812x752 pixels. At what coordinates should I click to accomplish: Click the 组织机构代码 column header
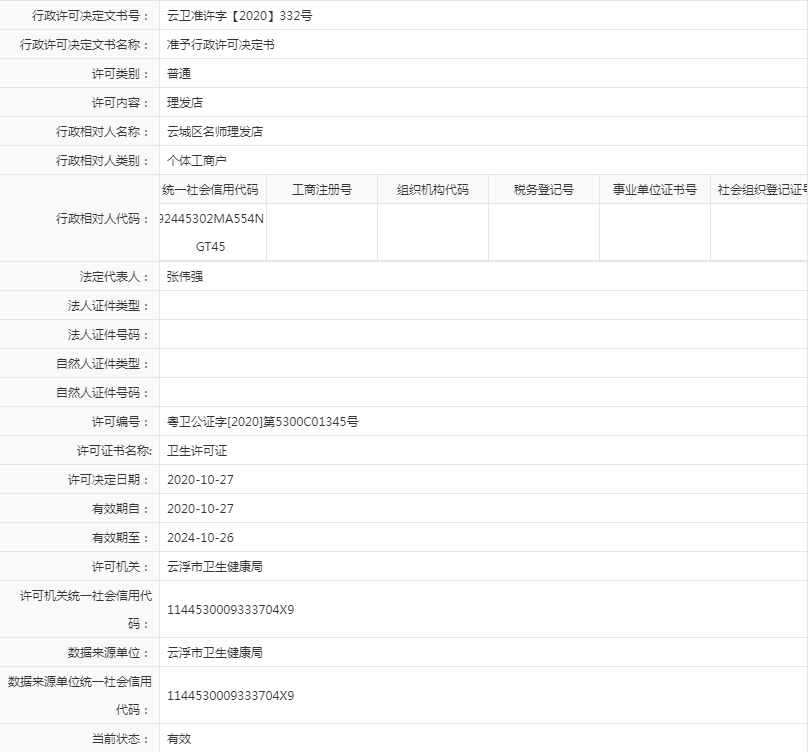coord(433,190)
